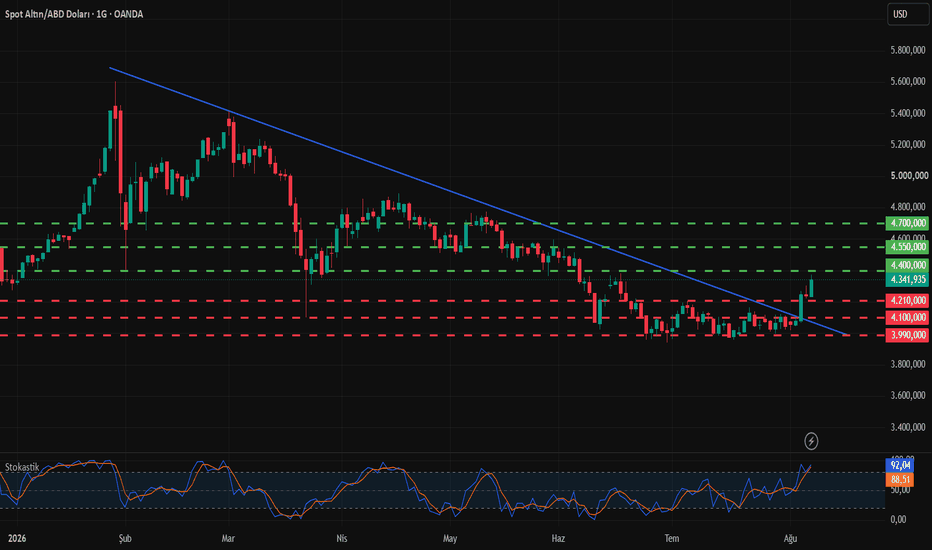Click the 5.800,000 price scale value
The height and width of the screenshot is (550, 932).
(x=908, y=51)
